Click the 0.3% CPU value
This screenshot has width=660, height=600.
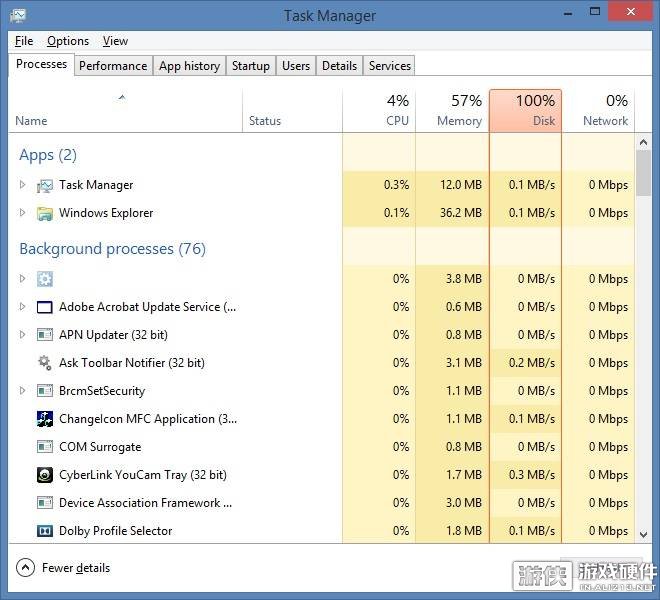[x=396, y=185]
